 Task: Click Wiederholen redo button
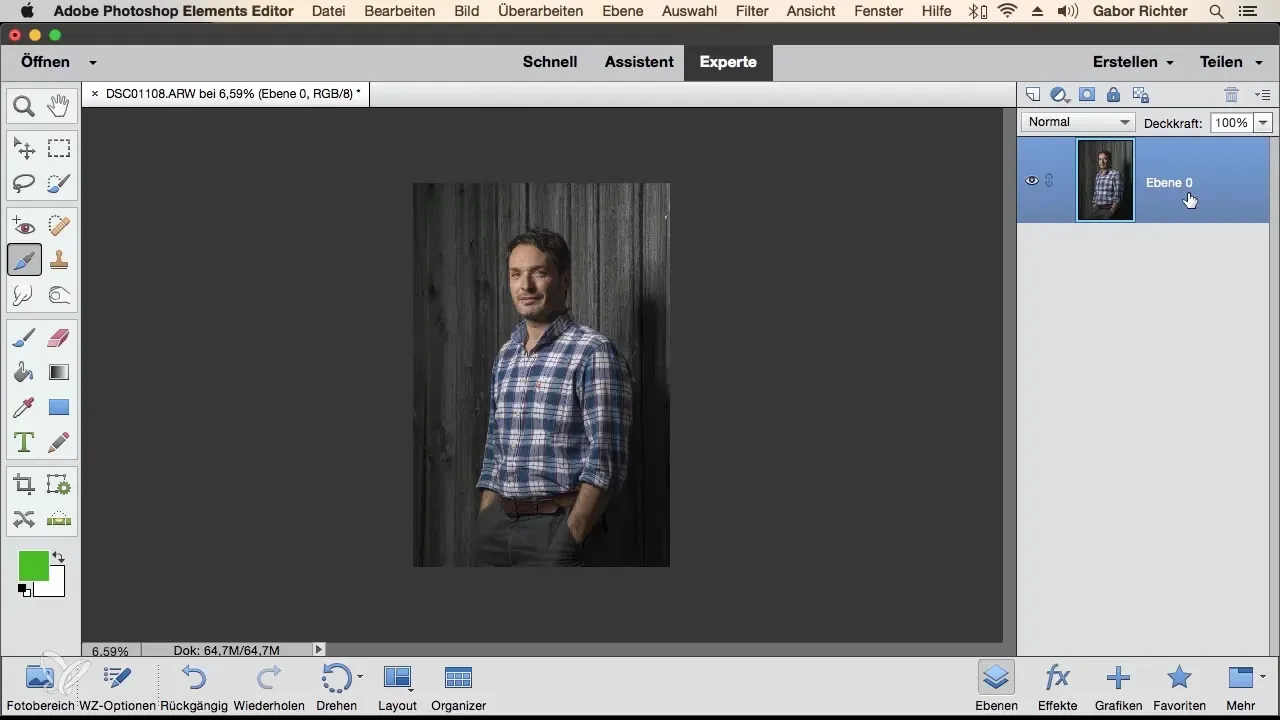coord(269,687)
